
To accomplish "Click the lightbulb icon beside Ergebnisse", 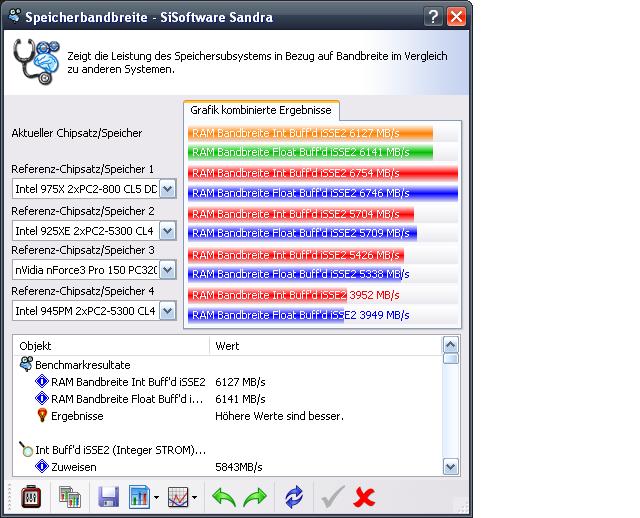I will point(42,416).
